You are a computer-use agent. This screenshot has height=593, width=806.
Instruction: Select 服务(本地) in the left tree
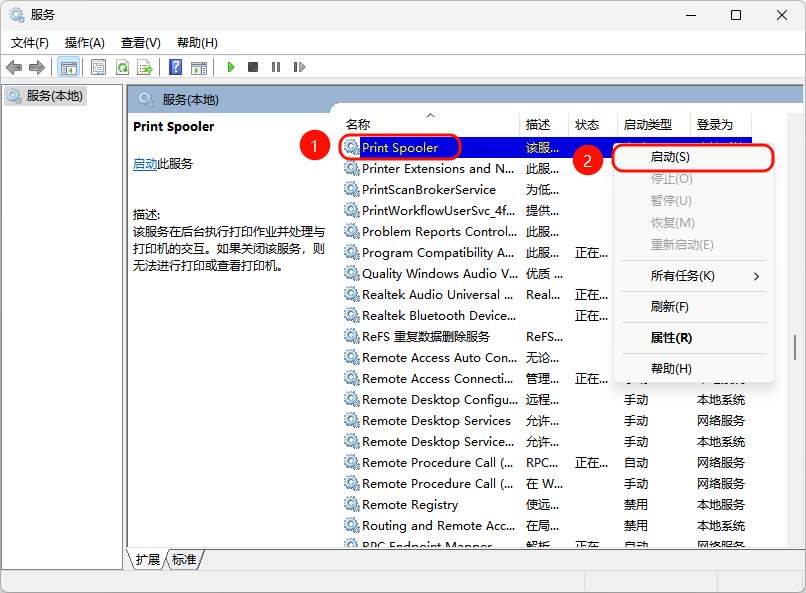click(55, 96)
